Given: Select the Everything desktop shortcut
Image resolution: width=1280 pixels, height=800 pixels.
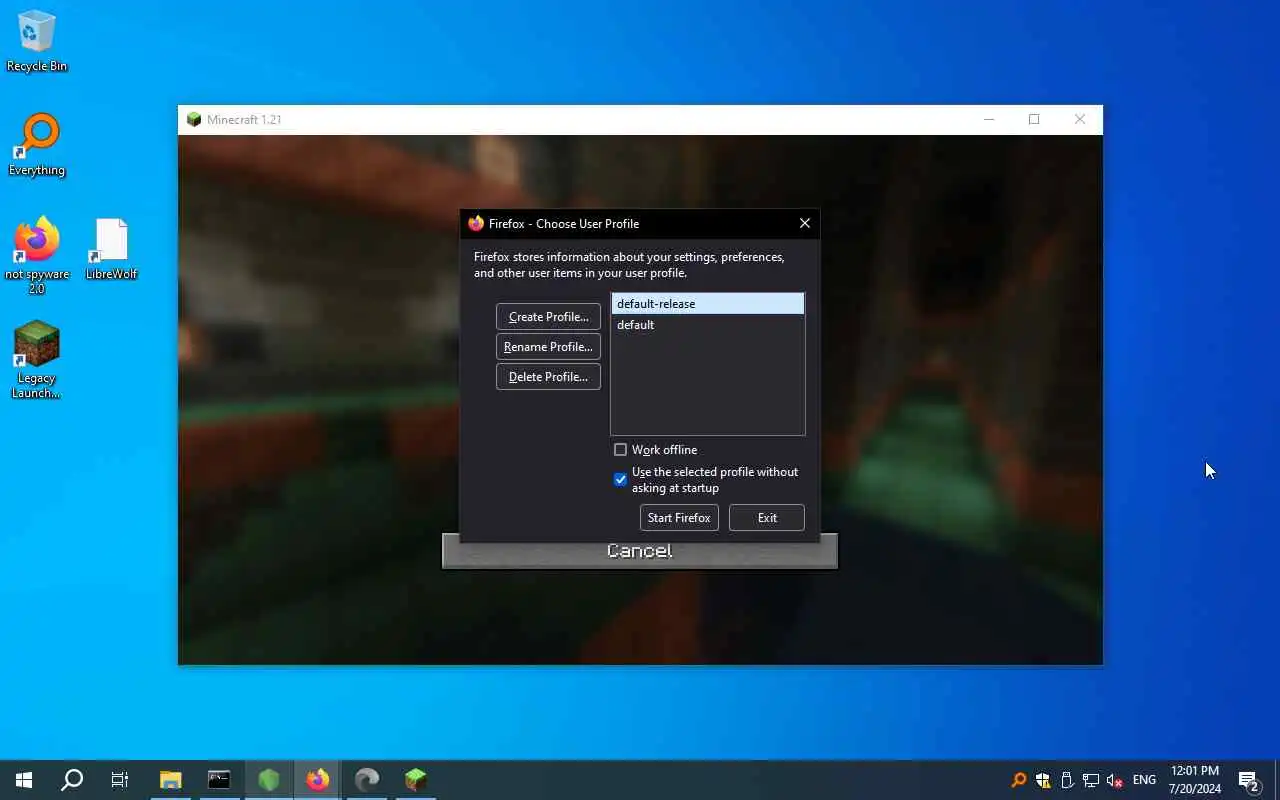Looking at the screenshot, I should (37, 145).
